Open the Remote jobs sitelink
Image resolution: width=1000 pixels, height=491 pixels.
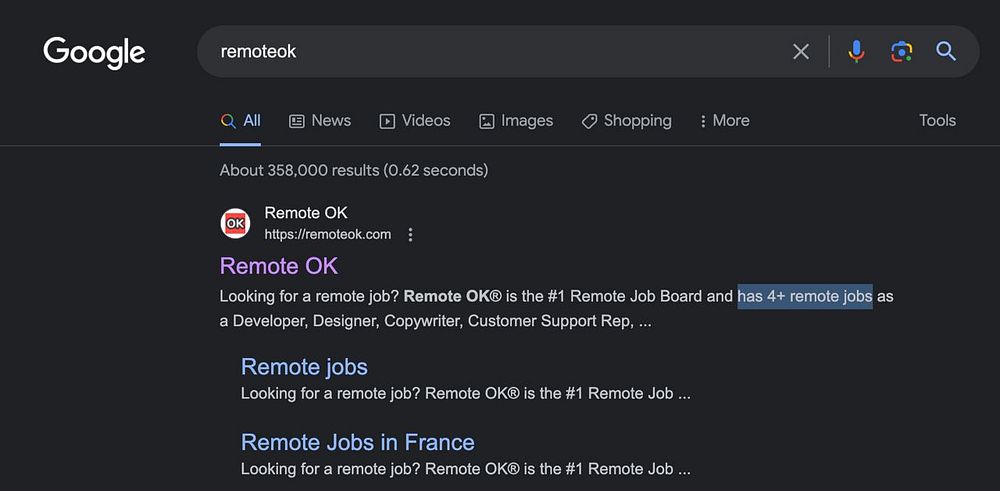coord(304,367)
